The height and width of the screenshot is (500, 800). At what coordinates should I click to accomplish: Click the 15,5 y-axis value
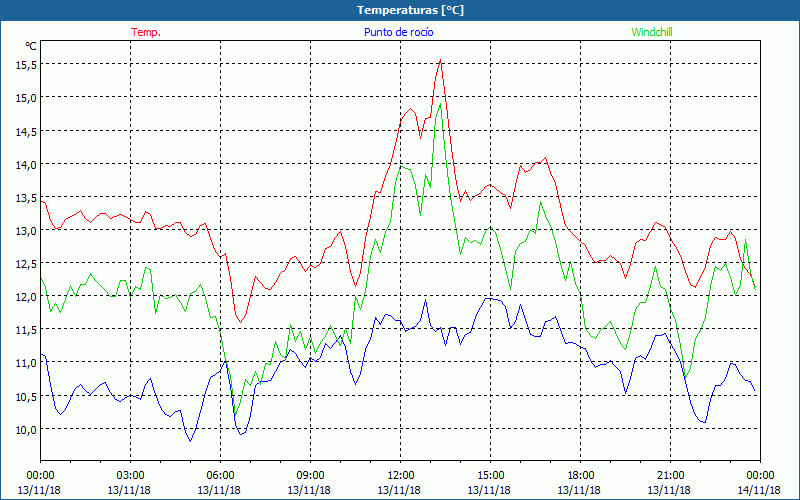pos(27,64)
